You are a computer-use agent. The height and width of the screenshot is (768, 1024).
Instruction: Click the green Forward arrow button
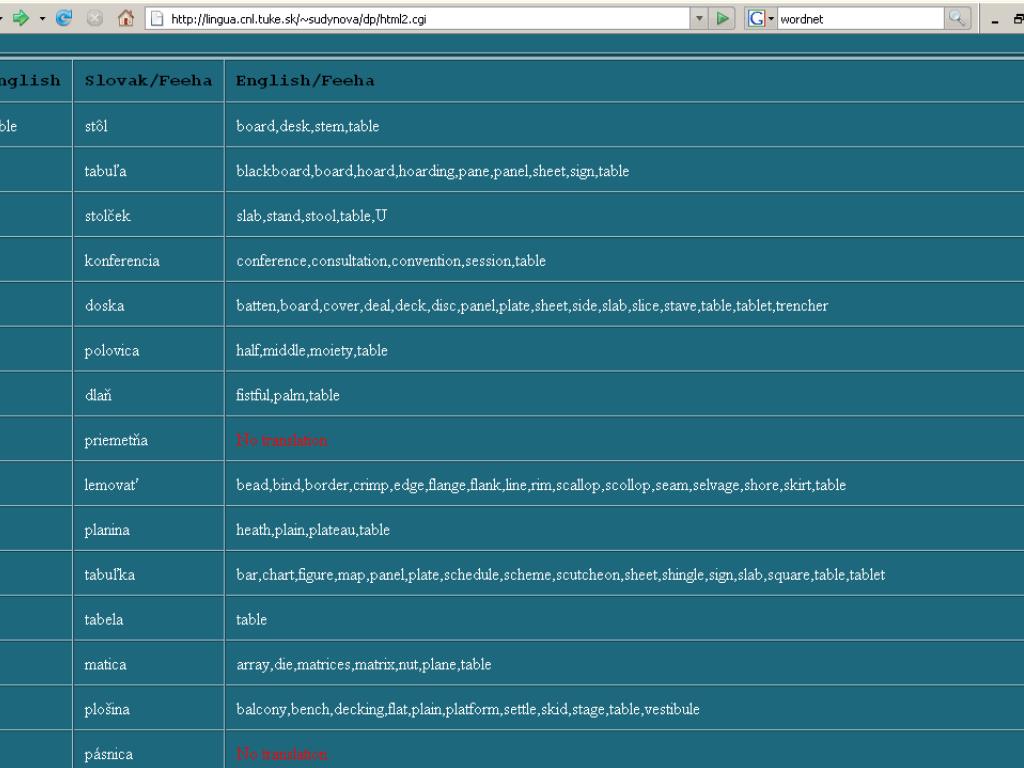tap(20, 18)
